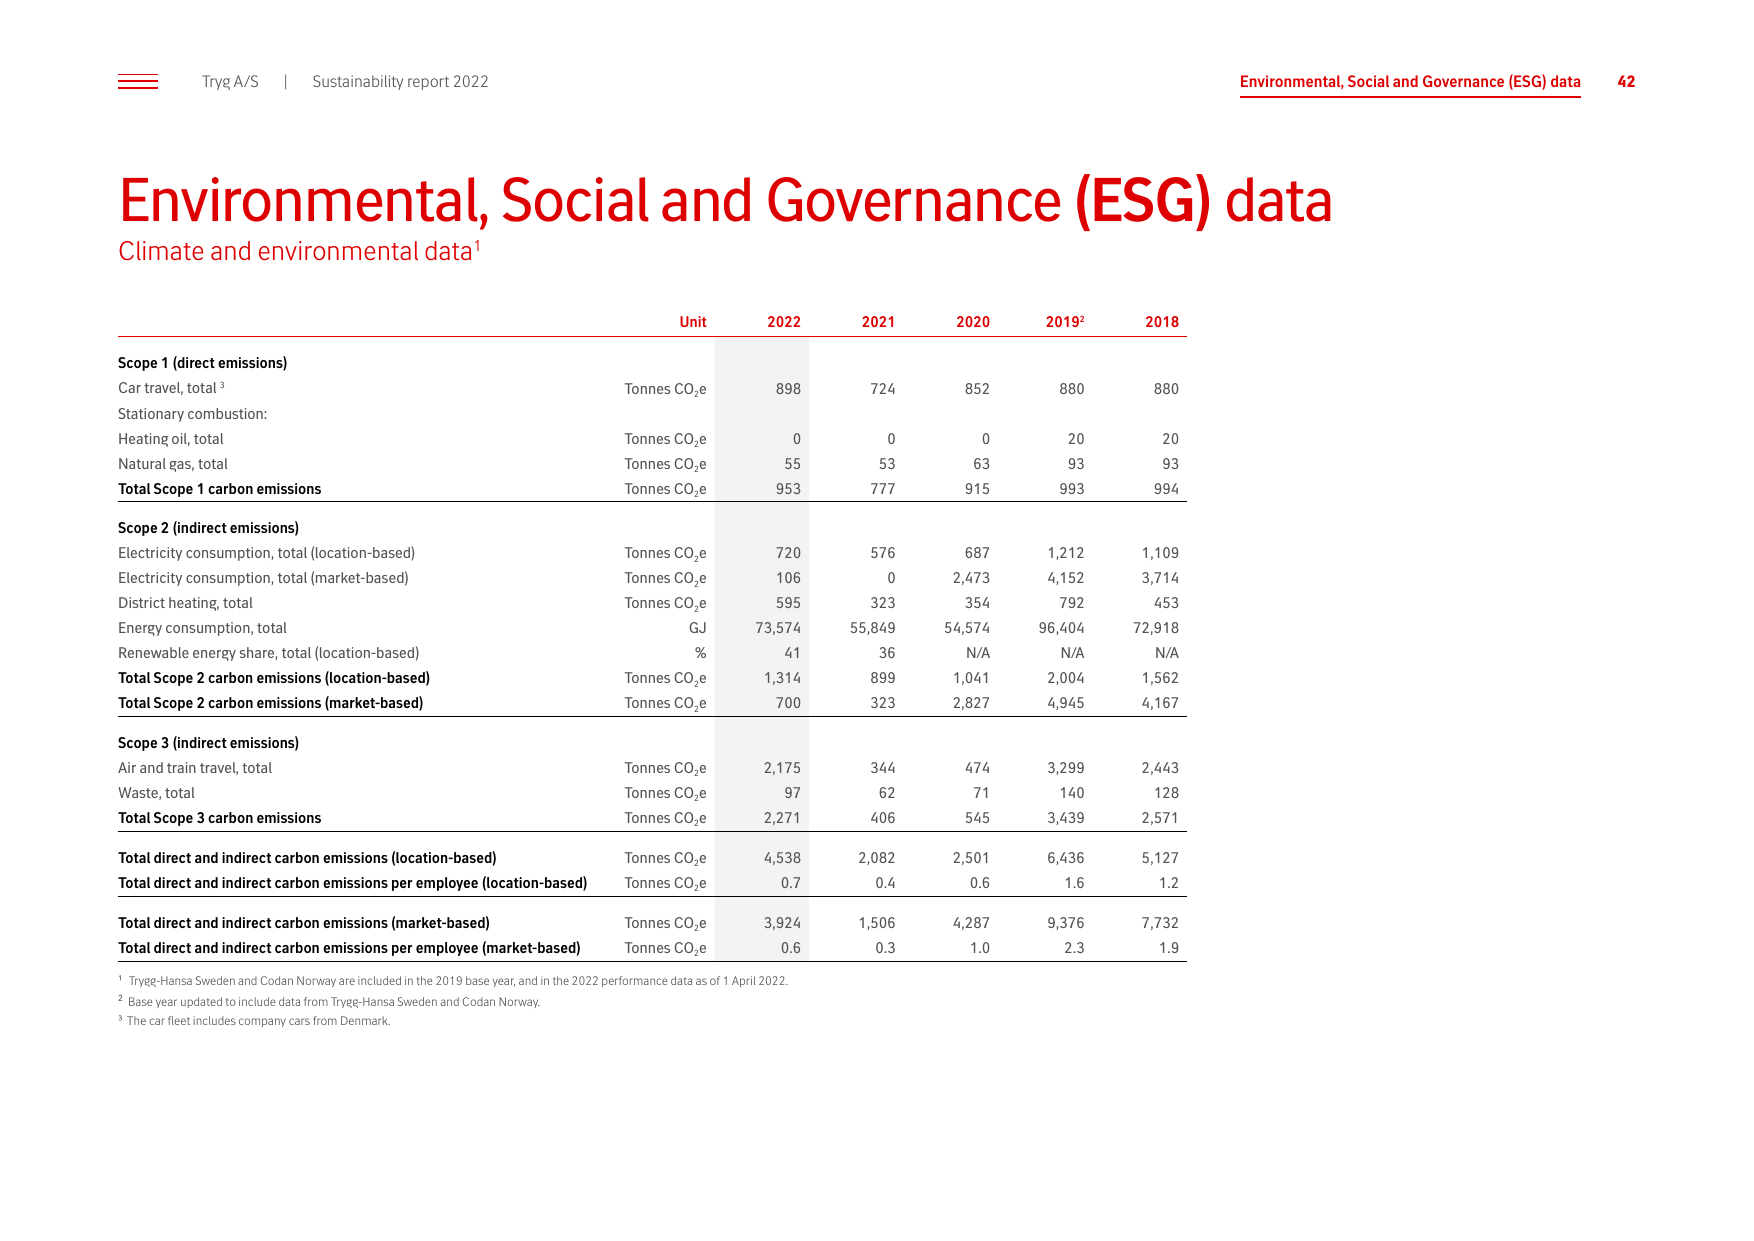Click 'Heating oil, total' row label

pos(171,439)
